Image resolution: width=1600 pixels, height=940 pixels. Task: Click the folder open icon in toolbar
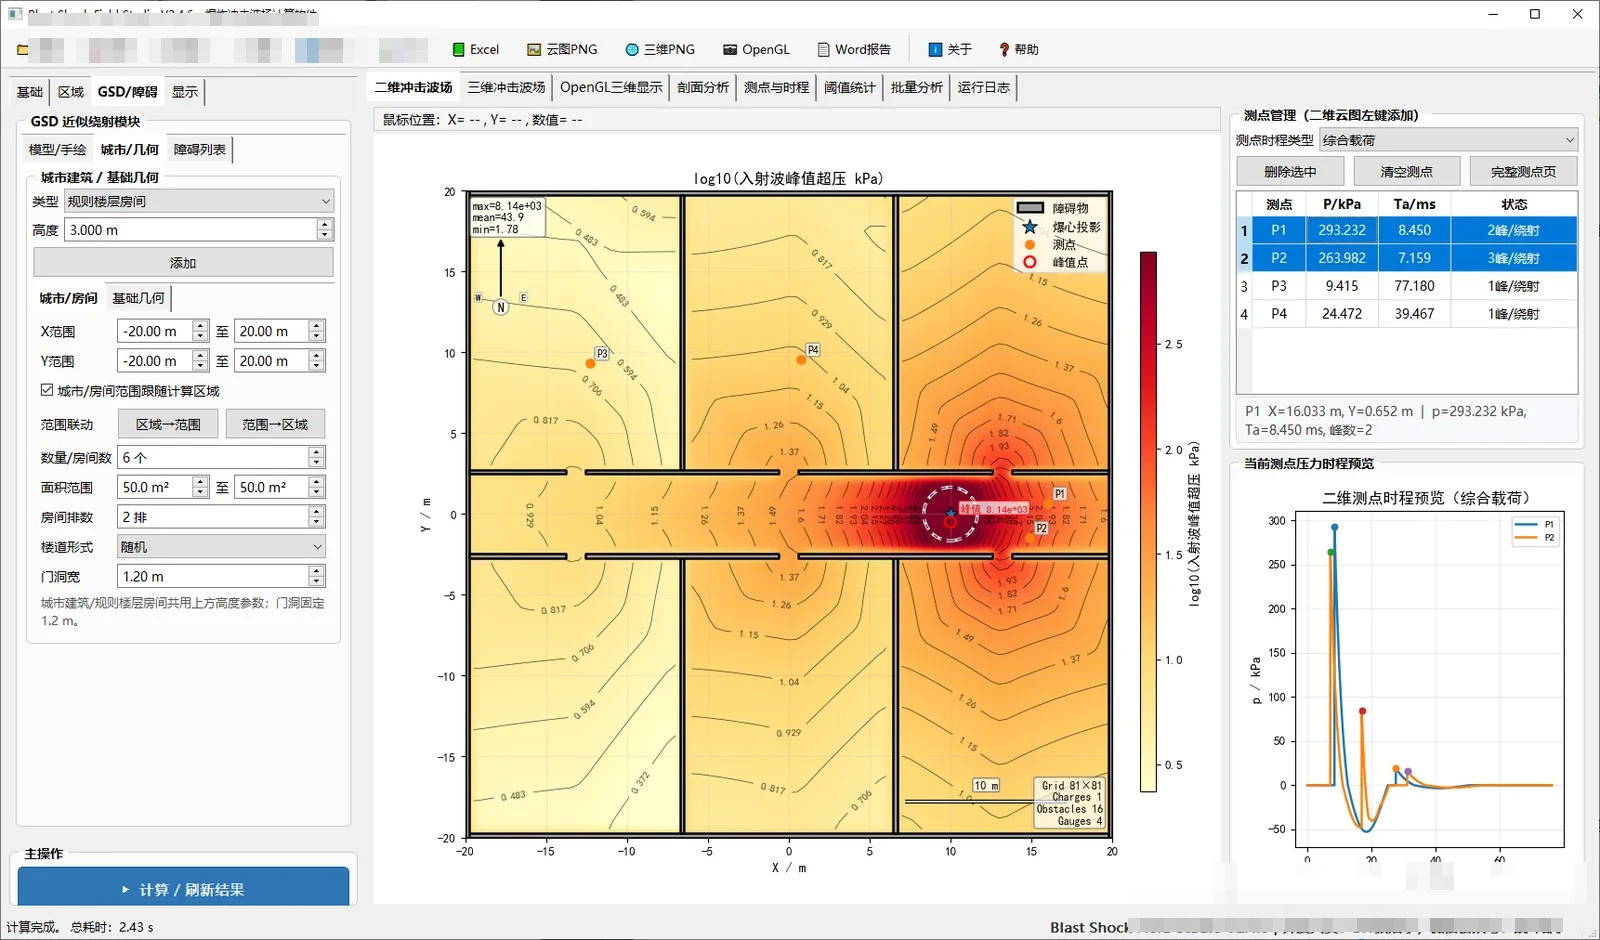click(x=22, y=49)
